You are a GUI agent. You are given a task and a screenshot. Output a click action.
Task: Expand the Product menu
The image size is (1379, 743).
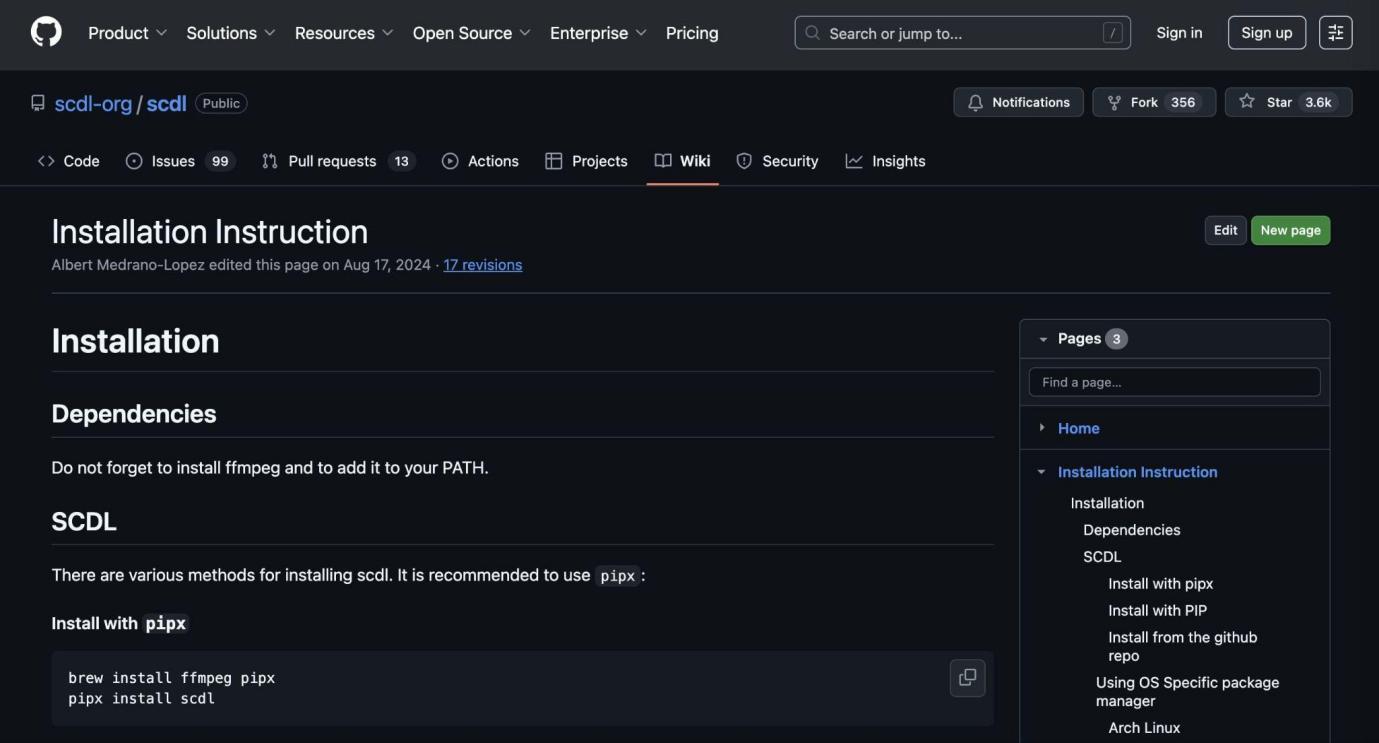(128, 33)
